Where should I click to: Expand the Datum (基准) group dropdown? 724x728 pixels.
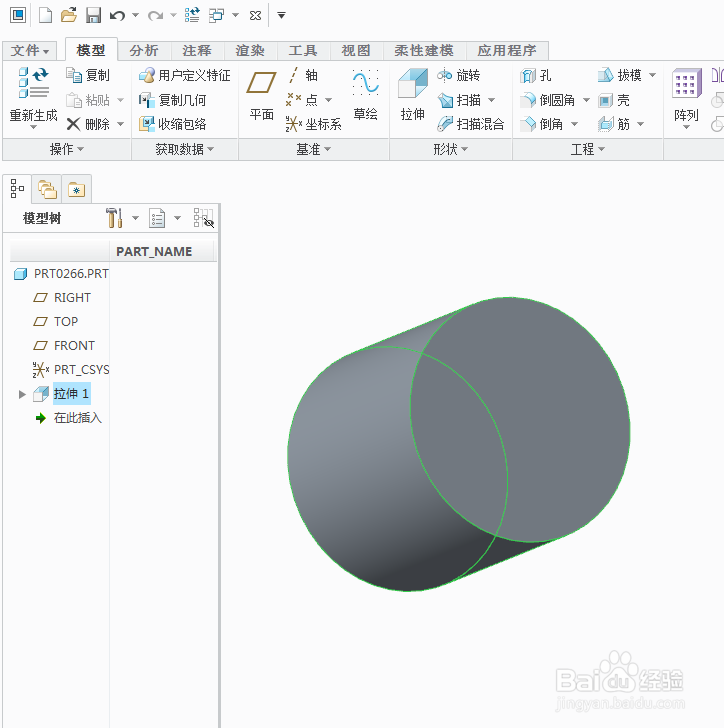point(313,149)
